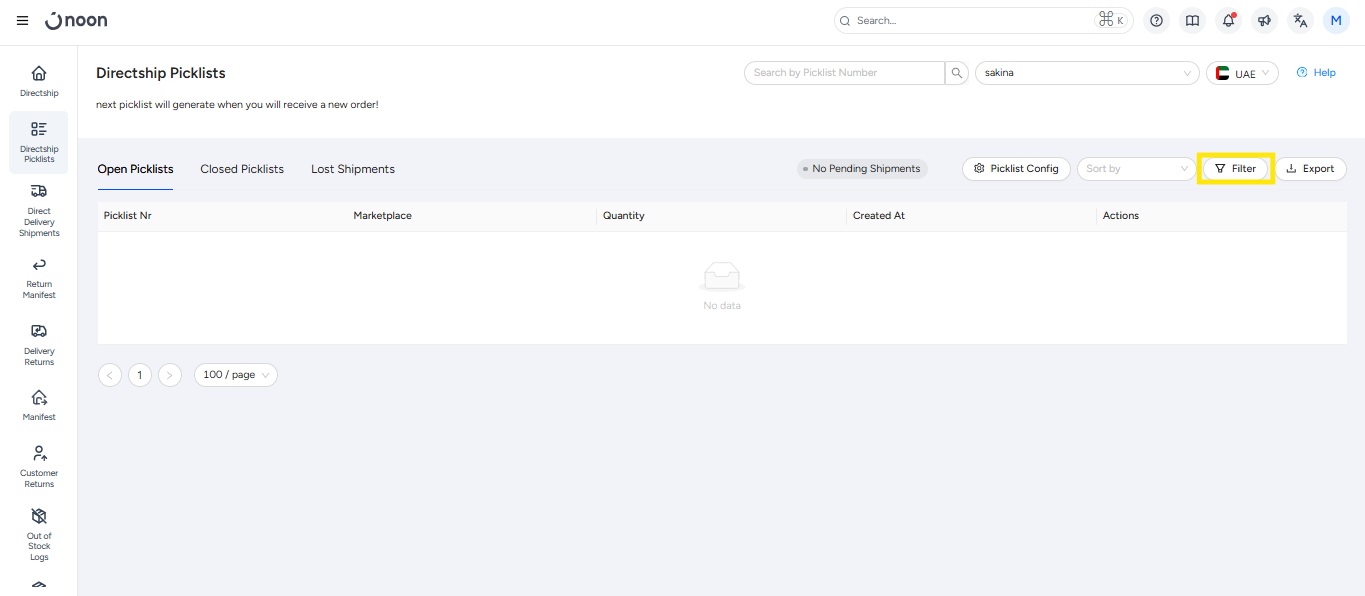1365x596 pixels.
Task: Open the hamburger menu icon
Action: [22, 20]
